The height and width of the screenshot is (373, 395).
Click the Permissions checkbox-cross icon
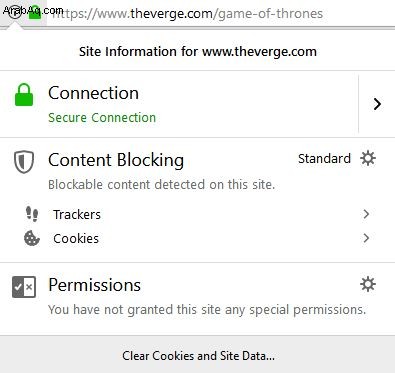(x=24, y=287)
